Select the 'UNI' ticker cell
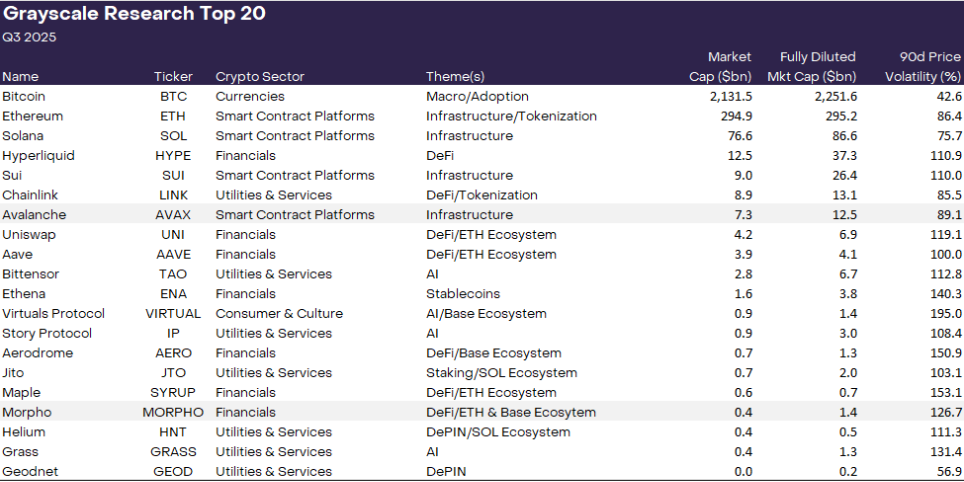The image size is (964, 482). click(173, 234)
